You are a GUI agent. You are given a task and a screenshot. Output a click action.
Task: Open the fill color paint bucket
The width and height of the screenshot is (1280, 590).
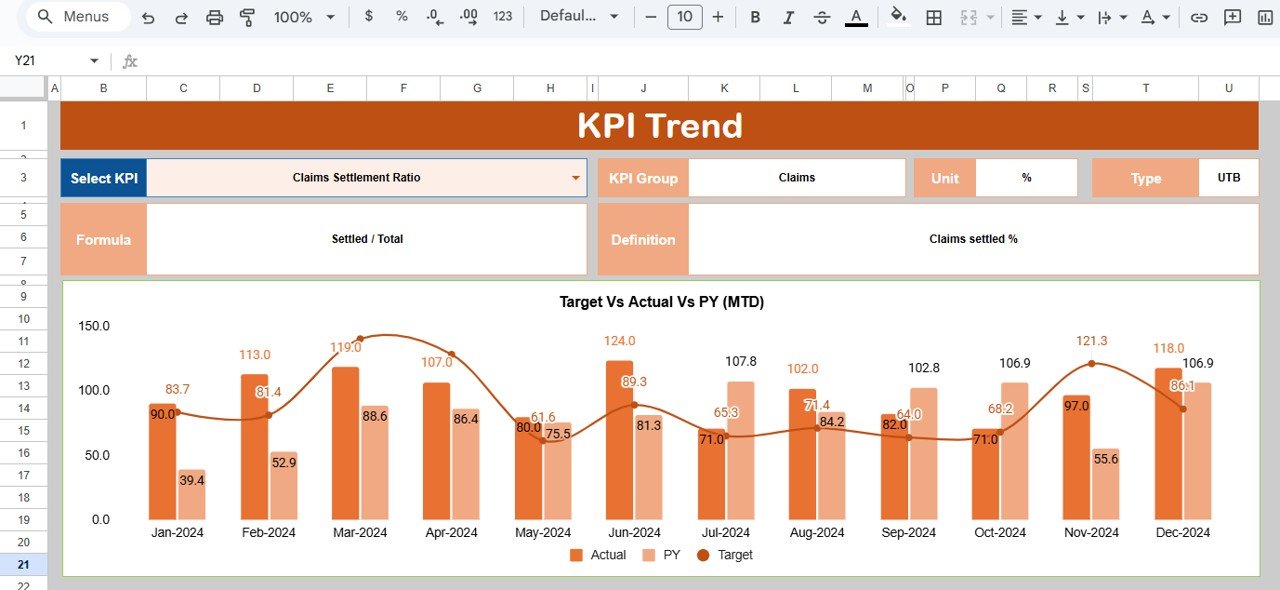(x=898, y=17)
